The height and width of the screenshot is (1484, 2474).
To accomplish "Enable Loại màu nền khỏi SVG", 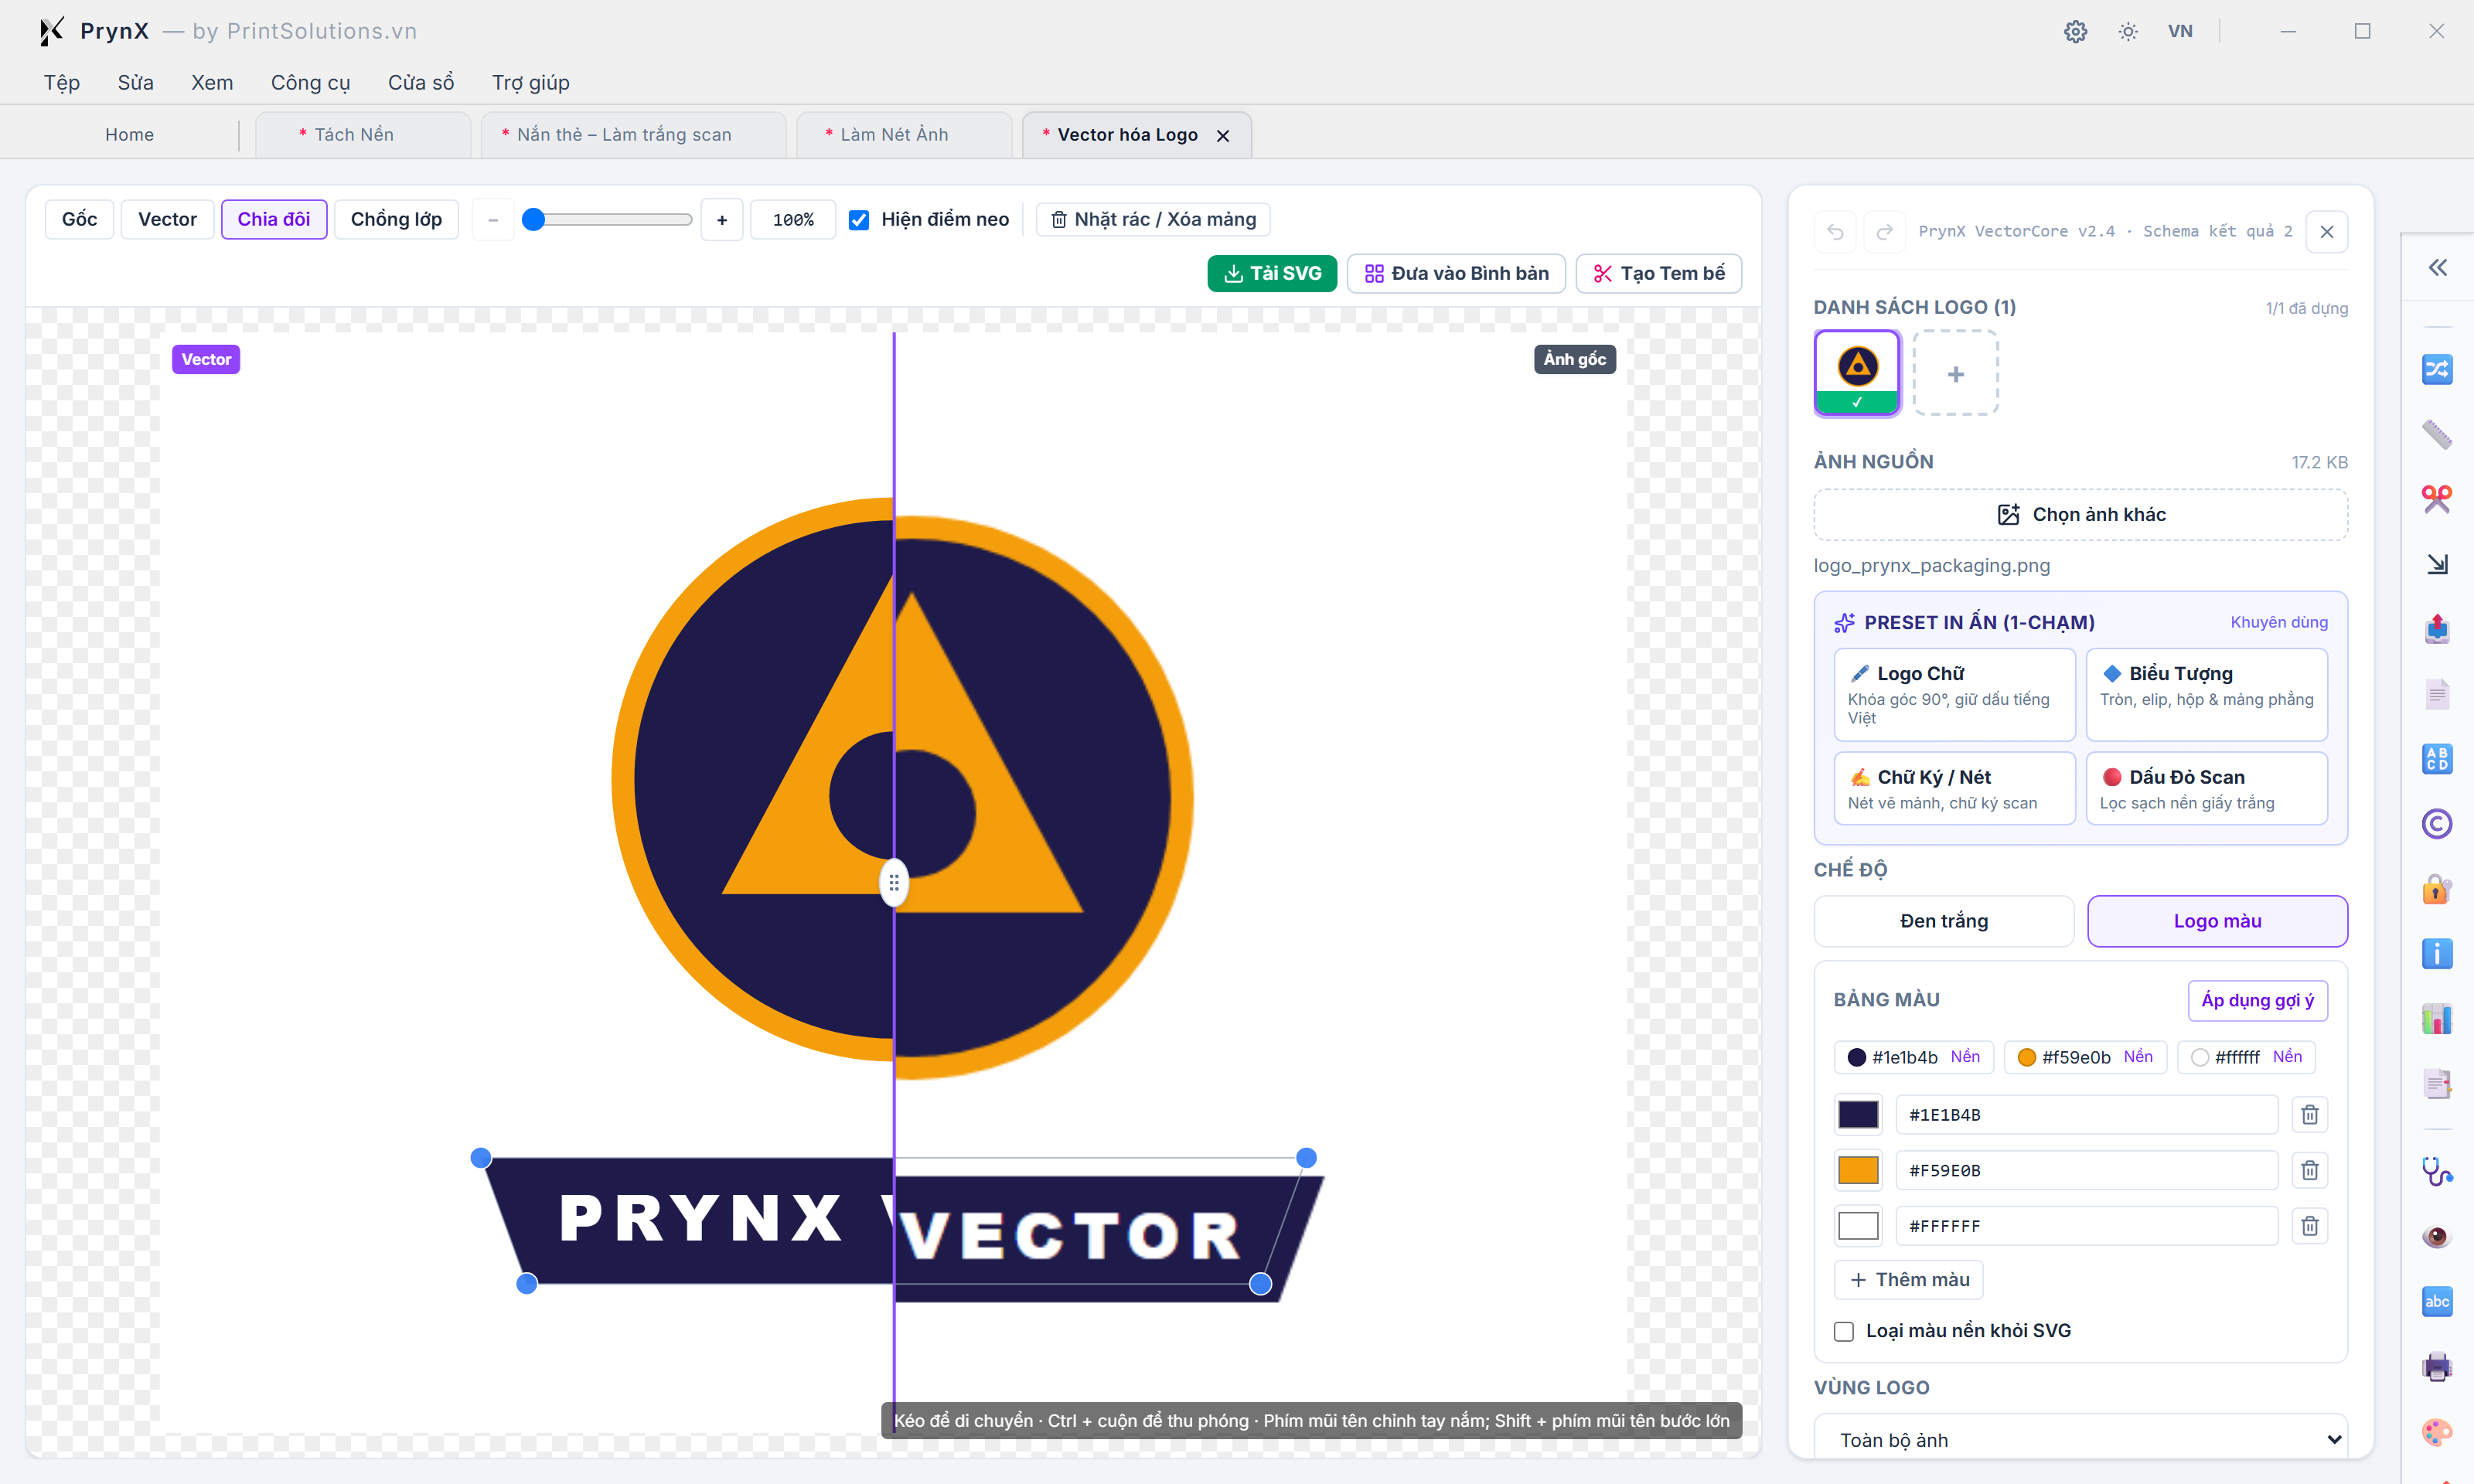I will [x=1844, y=1331].
